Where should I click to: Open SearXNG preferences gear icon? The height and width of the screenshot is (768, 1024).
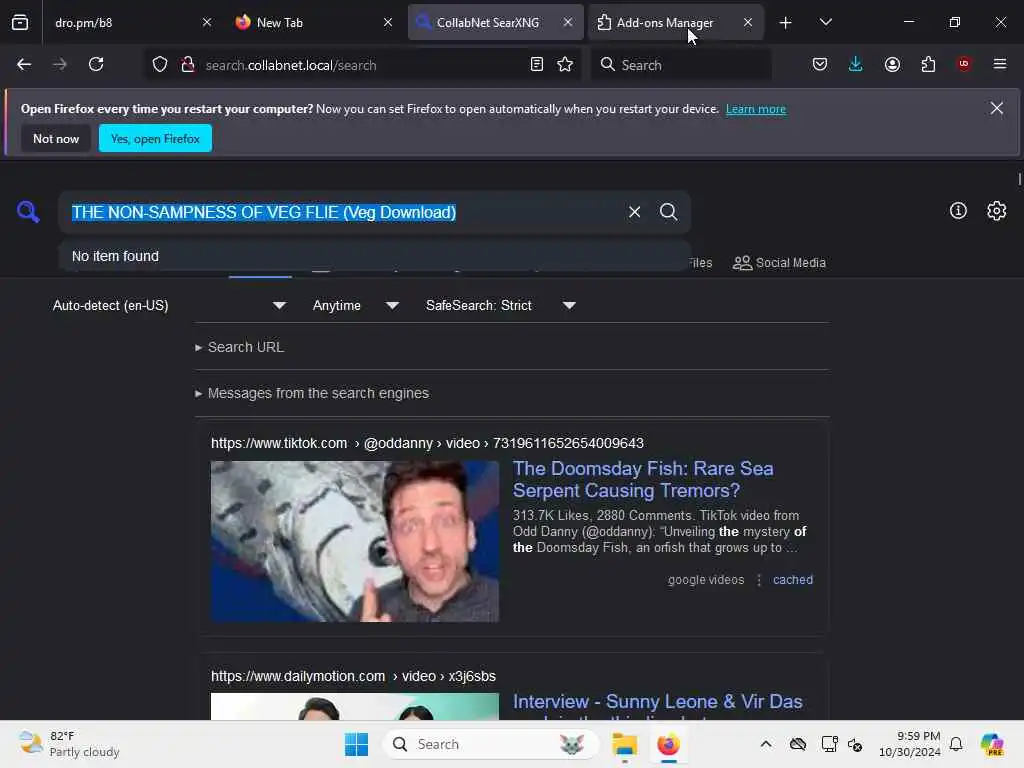click(x=997, y=210)
